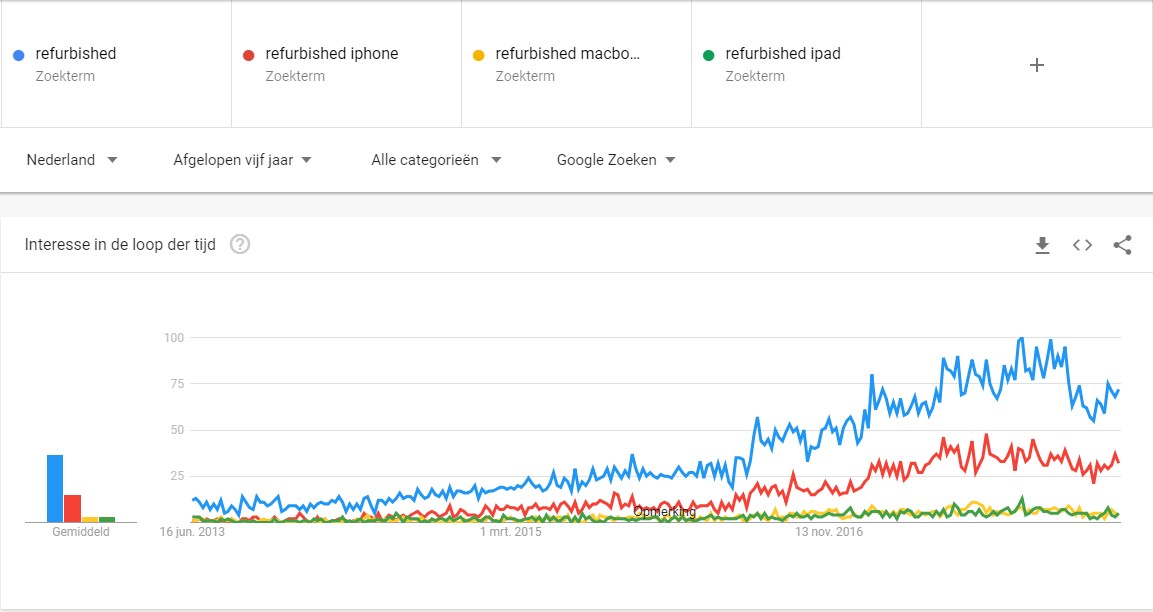This screenshot has height=612, width=1153.
Task: Click the red dot for 'refurbished iphone'
Action: pyautogui.click(x=250, y=54)
